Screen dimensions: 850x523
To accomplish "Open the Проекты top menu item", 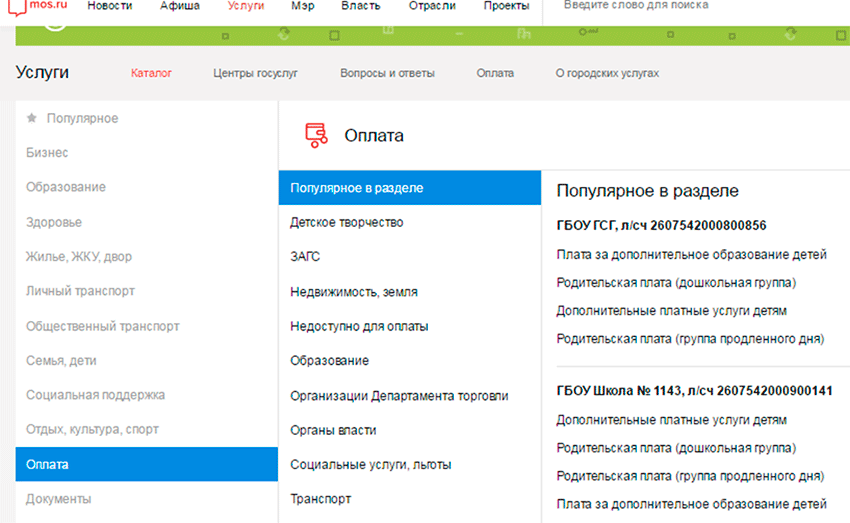I will (506, 6).
